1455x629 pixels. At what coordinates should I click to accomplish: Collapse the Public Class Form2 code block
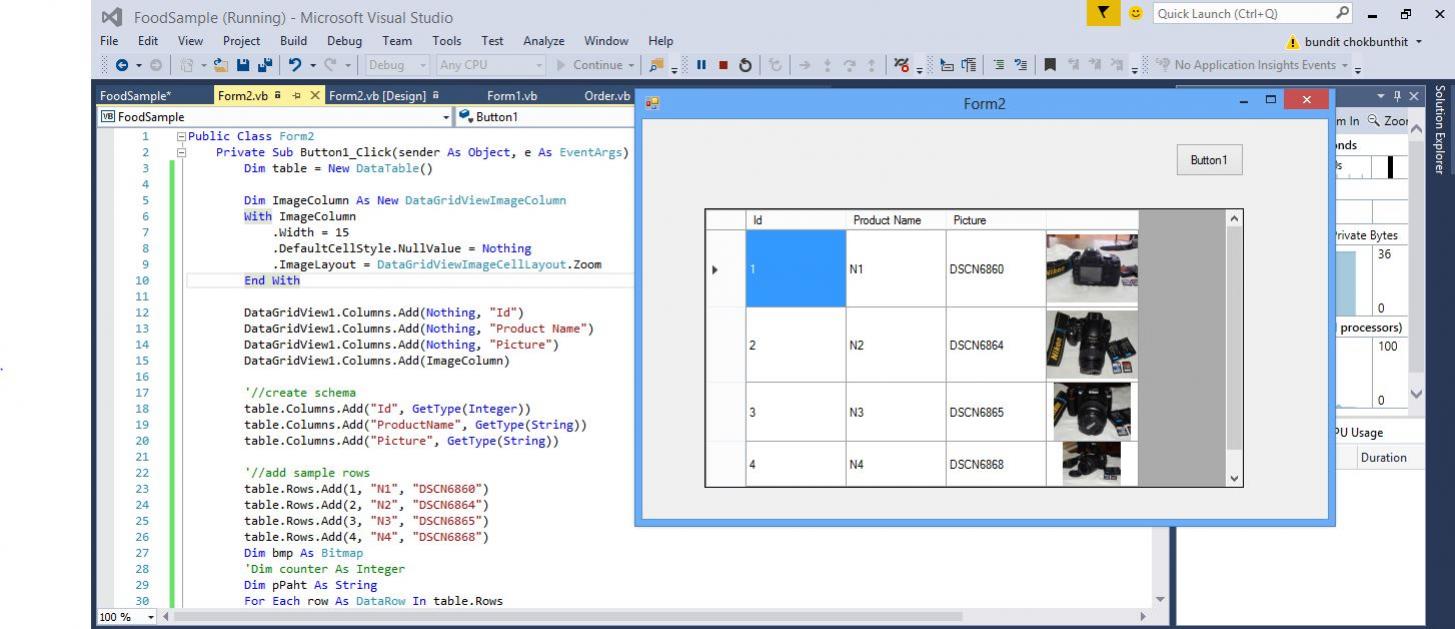(181, 136)
